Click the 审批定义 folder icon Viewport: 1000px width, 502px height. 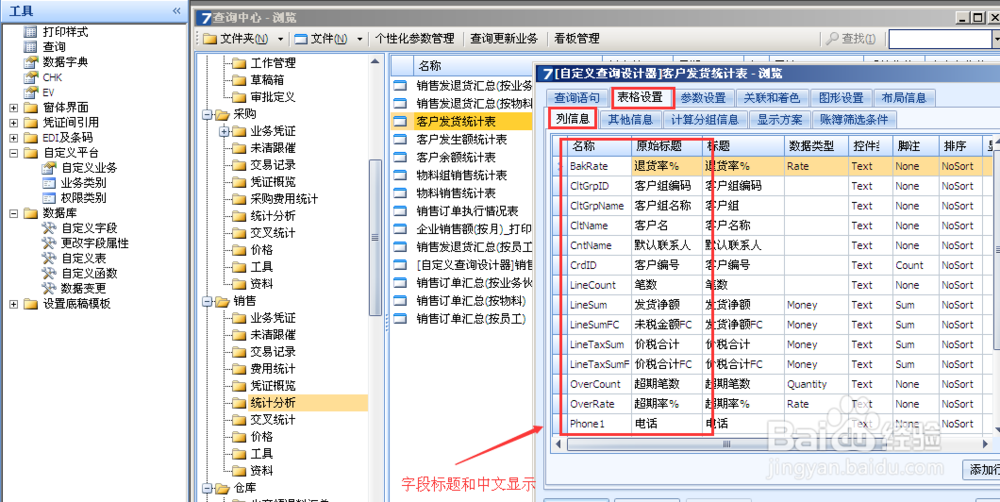(239, 98)
